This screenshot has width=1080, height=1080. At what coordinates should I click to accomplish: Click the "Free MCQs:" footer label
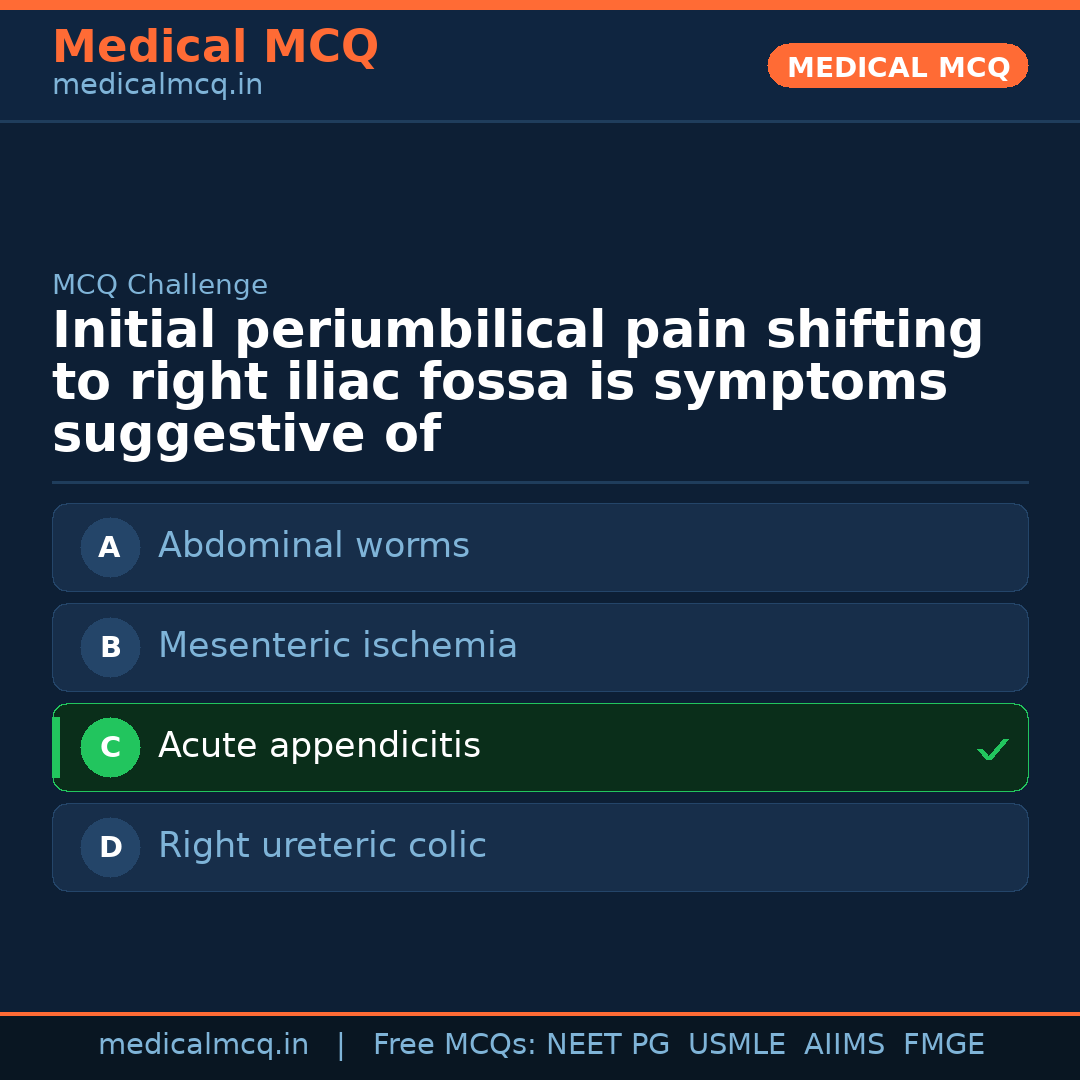pos(454,1045)
